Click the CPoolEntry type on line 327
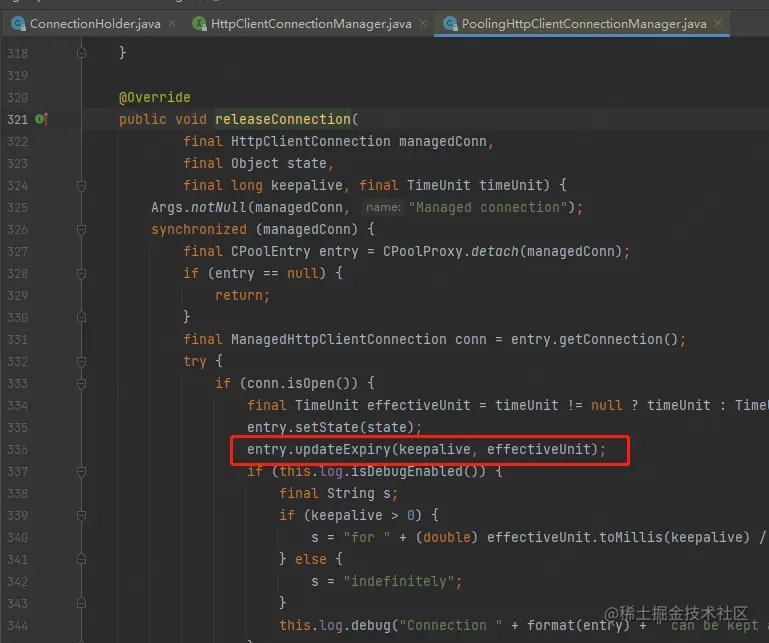This screenshot has width=769, height=643. click(271, 252)
